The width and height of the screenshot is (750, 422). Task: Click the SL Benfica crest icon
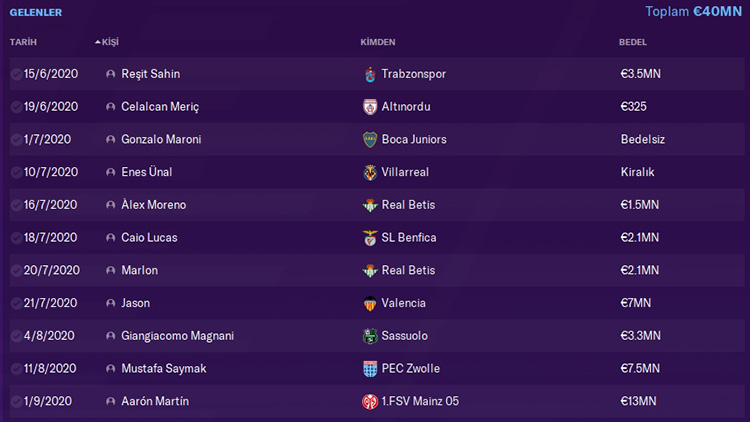click(369, 238)
